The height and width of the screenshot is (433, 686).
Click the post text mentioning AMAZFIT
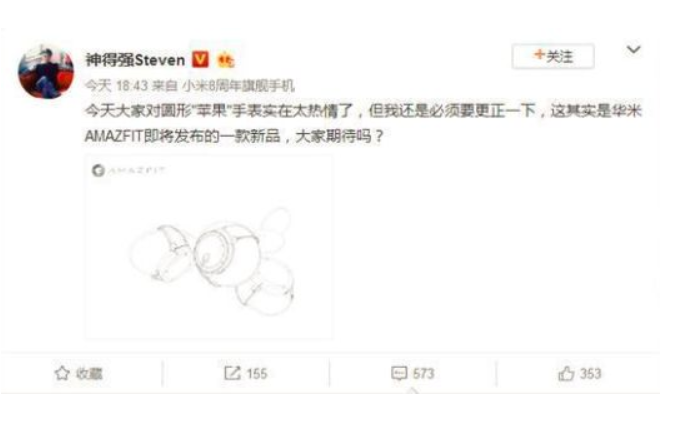coord(363,123)
